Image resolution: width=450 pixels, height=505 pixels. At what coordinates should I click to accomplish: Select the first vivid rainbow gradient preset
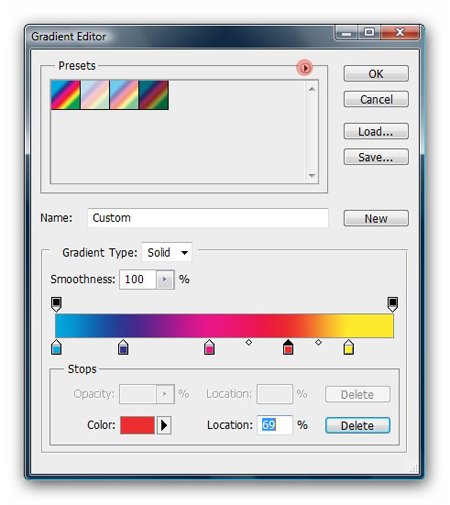pyautogui.click(x=66, y=95)
